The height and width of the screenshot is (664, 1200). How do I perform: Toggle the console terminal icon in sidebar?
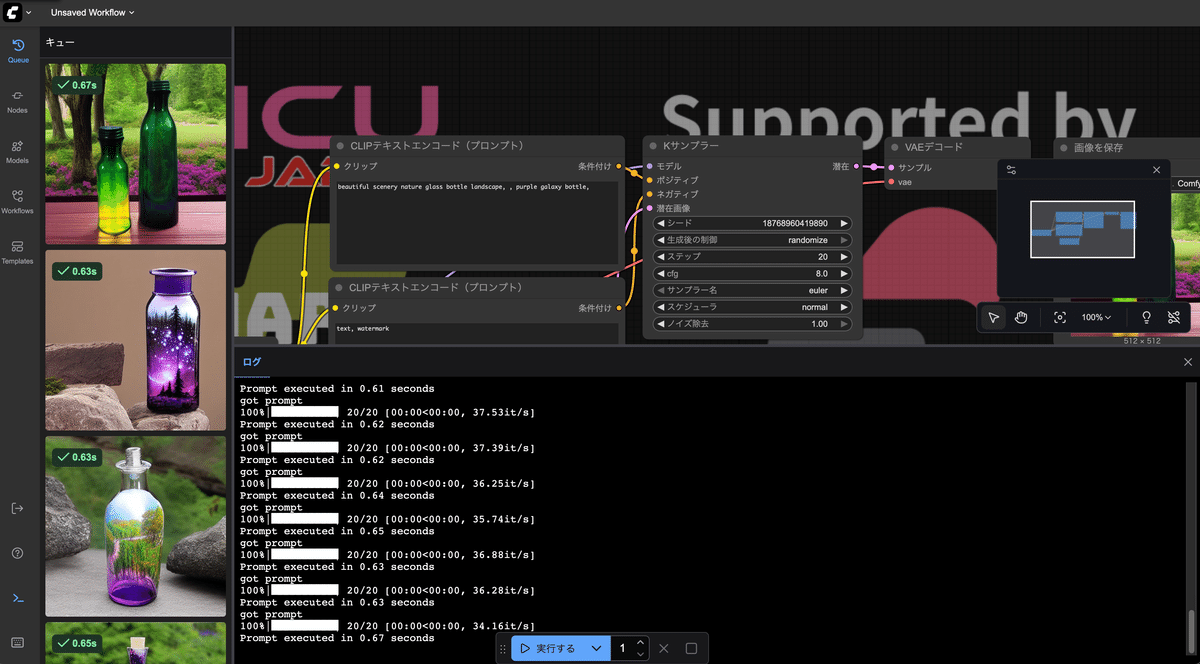18,598
